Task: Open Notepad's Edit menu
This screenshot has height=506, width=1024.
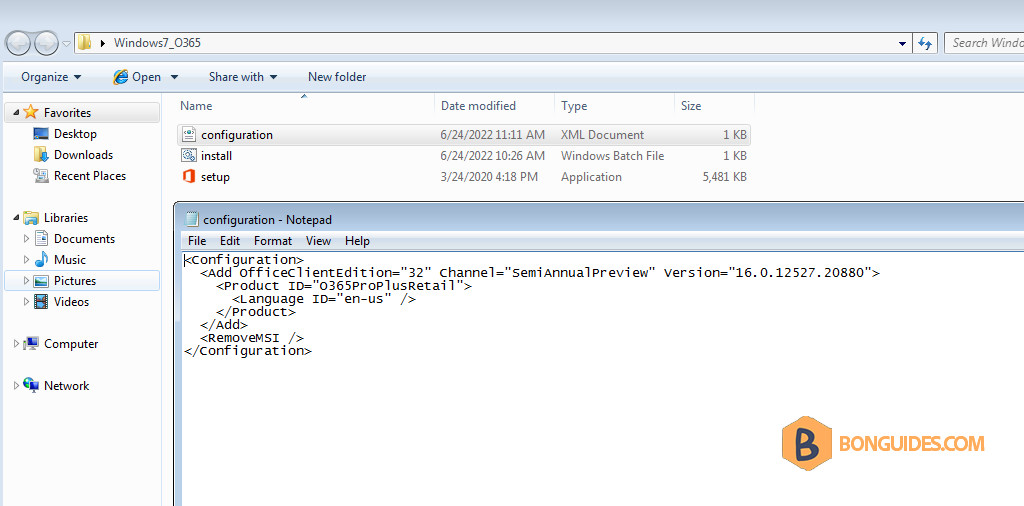Action: point(230,241)
